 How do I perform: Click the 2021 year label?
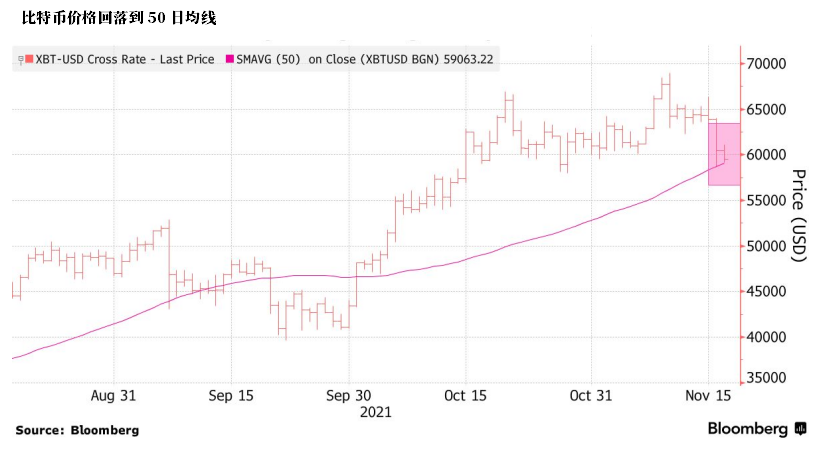coord(375,411)
